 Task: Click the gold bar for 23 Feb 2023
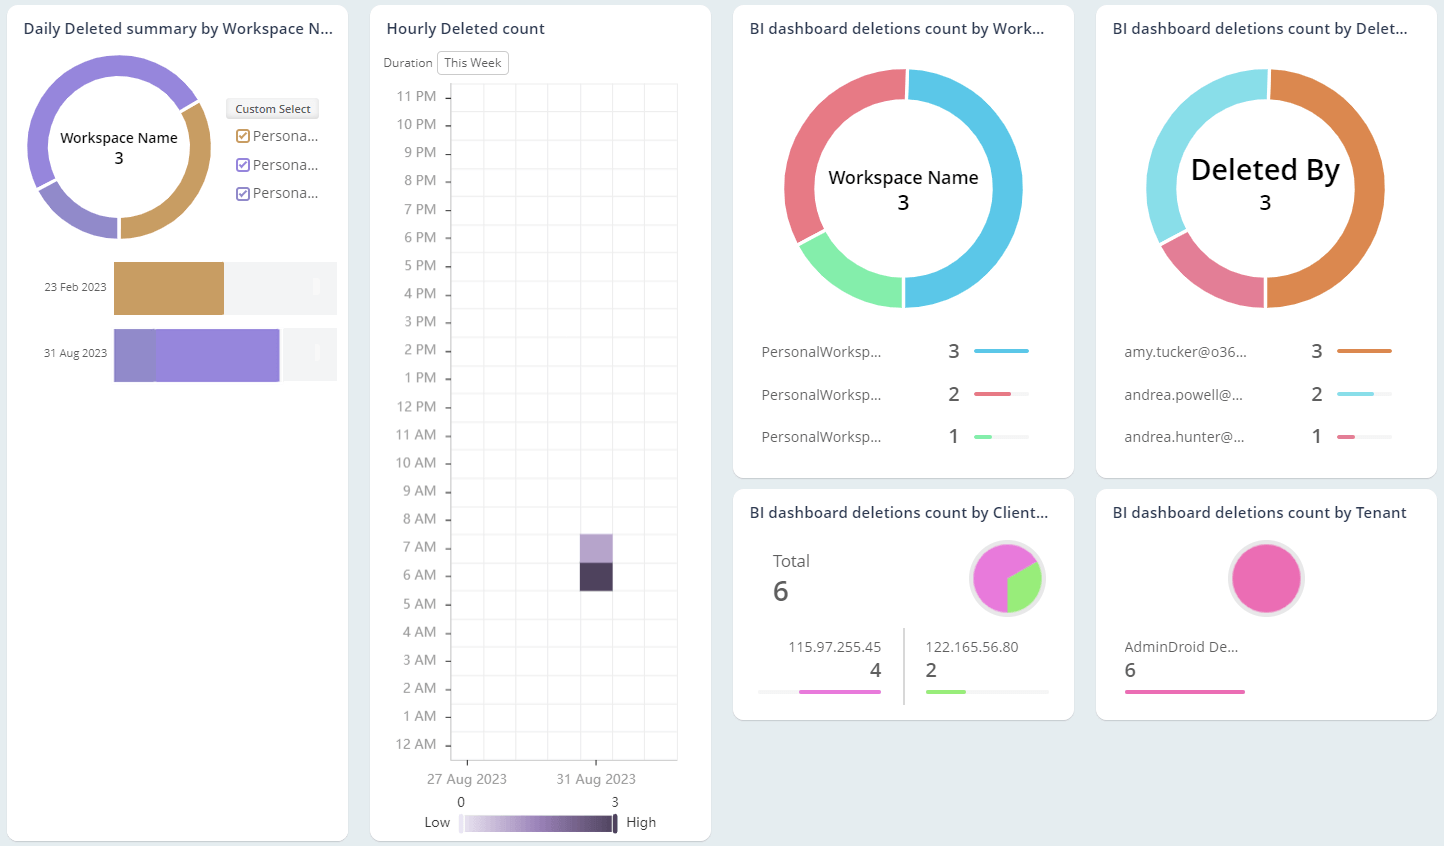[168, 288]
